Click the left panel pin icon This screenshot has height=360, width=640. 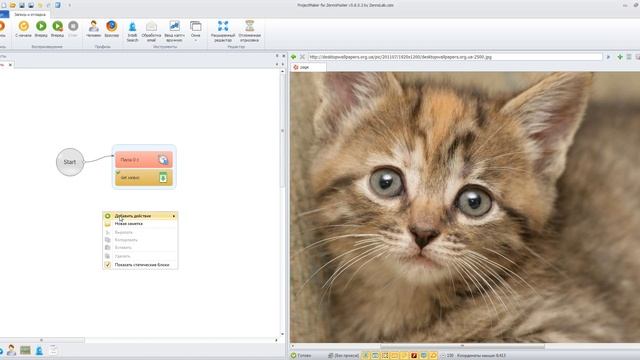pyautogui.click(x=277, y=56)
